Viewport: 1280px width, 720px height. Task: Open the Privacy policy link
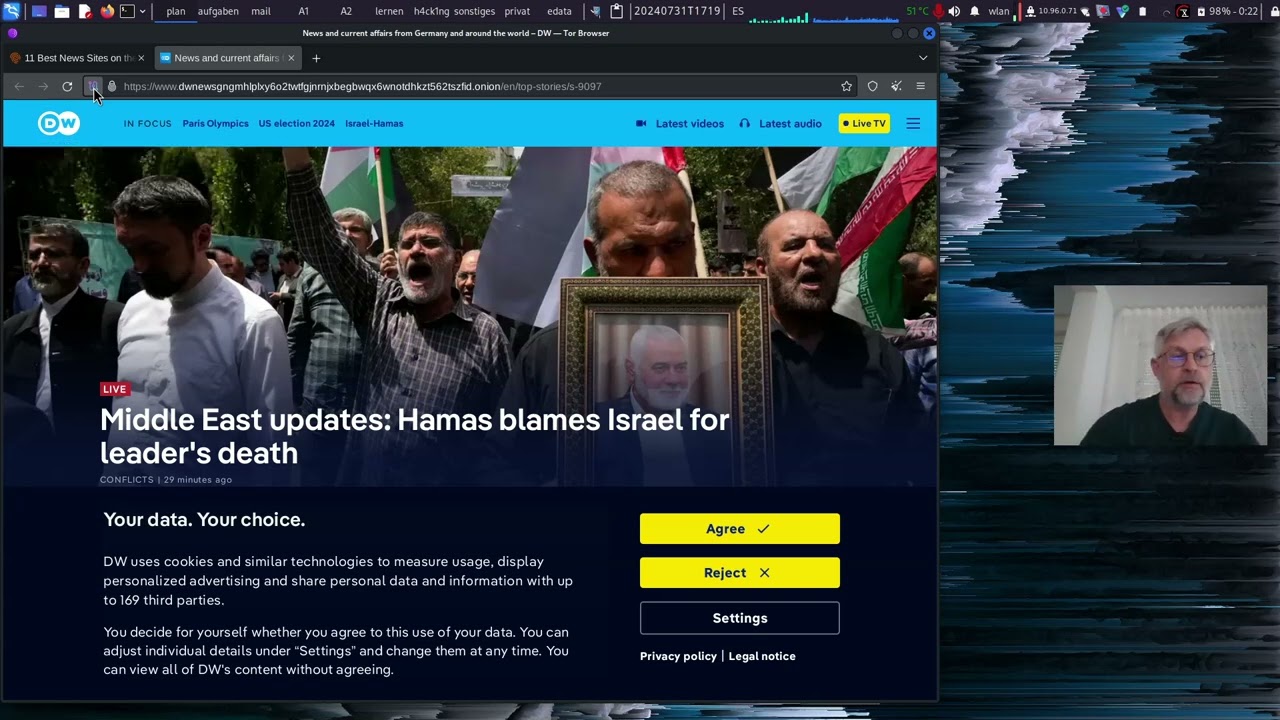click(x=678, y=656)
